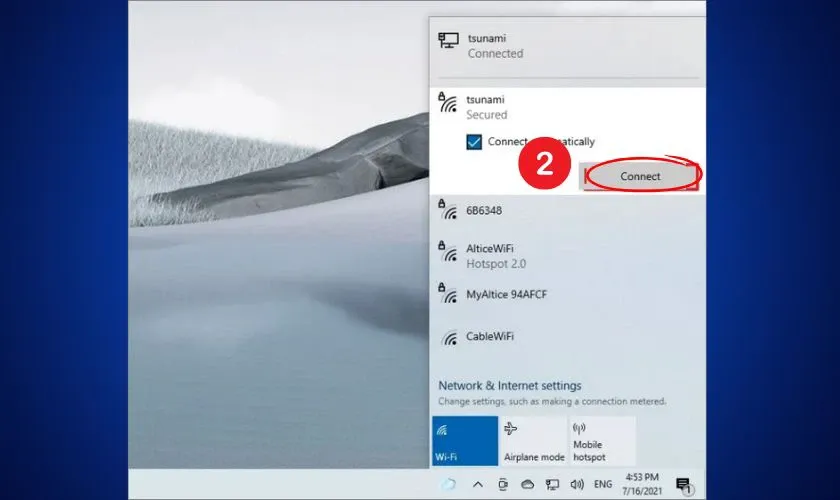Open the clock showing 4:53 PM

tap(642, 484)
